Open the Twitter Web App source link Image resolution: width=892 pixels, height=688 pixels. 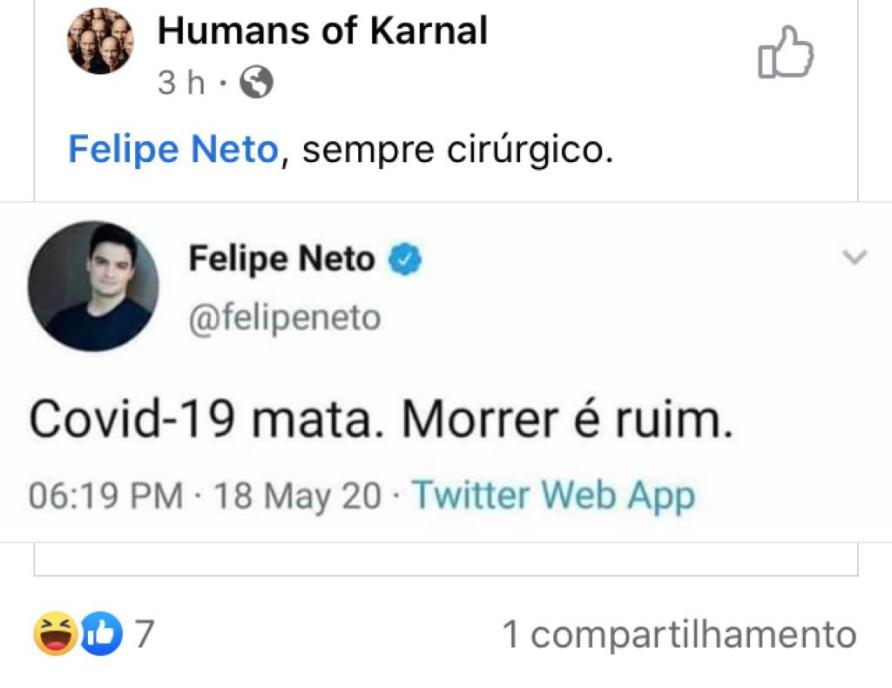pyautogui.click(x=553, y=495)
